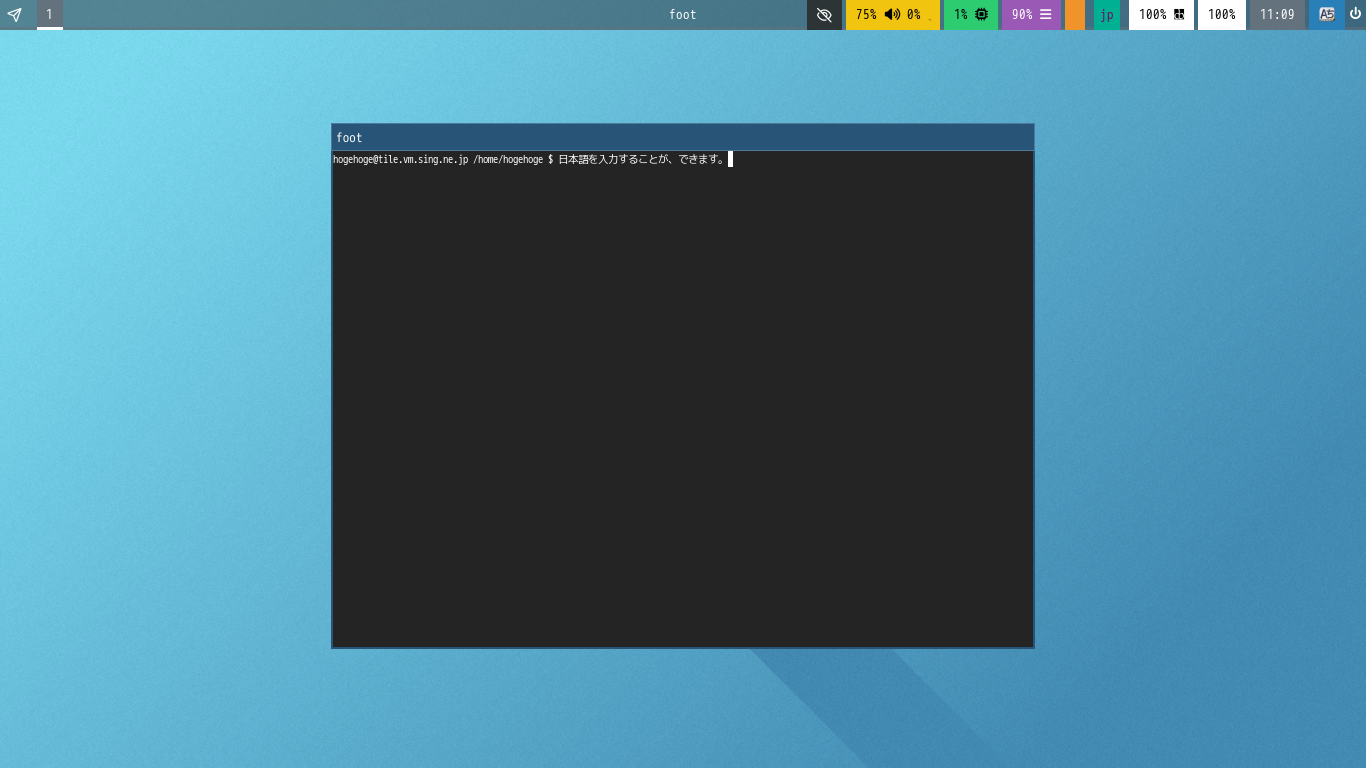
Task: Toggle the crossed-out eye idle inhibitor
Action: point(824,15)
